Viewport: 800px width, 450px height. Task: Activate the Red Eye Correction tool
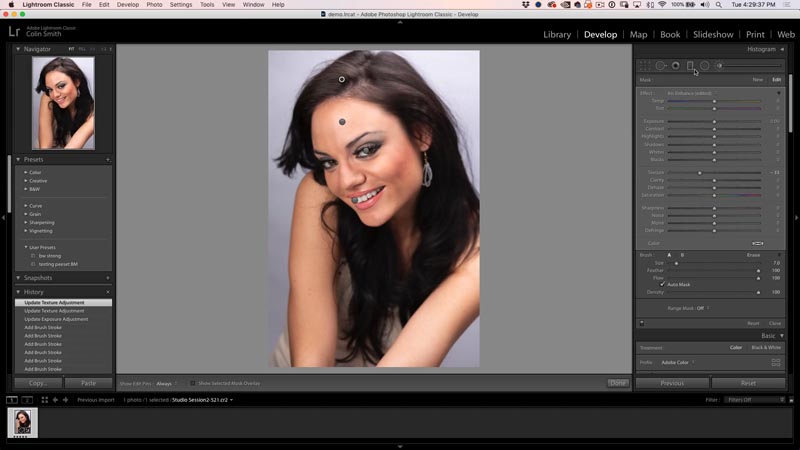(x=675, y=66)
